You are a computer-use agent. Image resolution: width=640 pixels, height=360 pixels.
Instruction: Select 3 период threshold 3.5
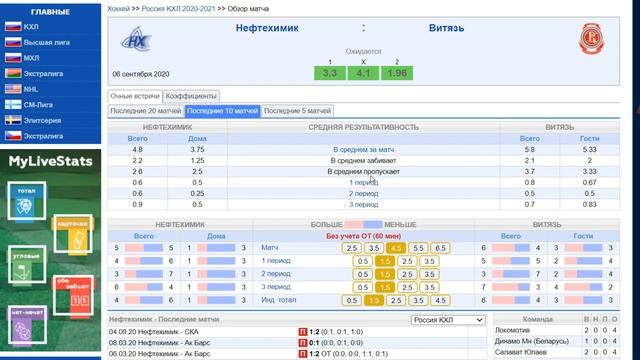[429, 287]
